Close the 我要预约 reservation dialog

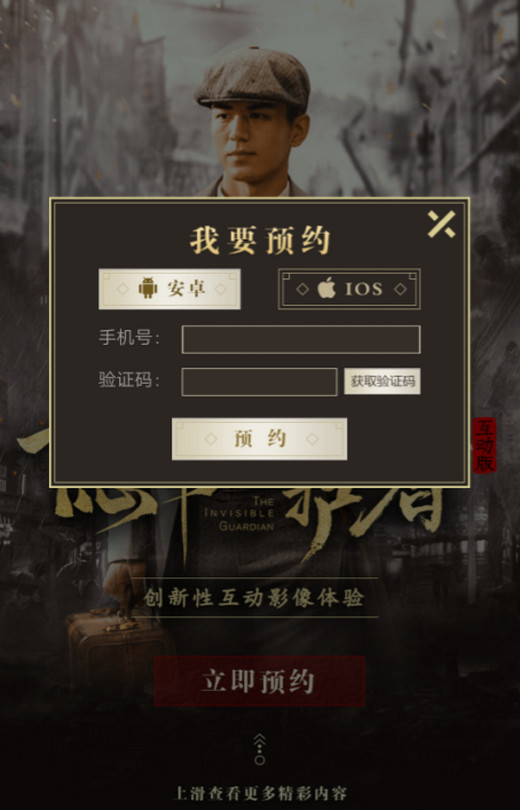point(442,224)
